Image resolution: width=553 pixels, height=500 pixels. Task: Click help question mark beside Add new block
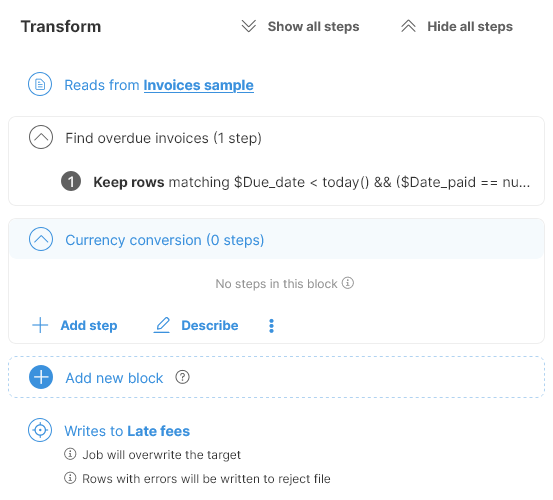coord(182,377)
